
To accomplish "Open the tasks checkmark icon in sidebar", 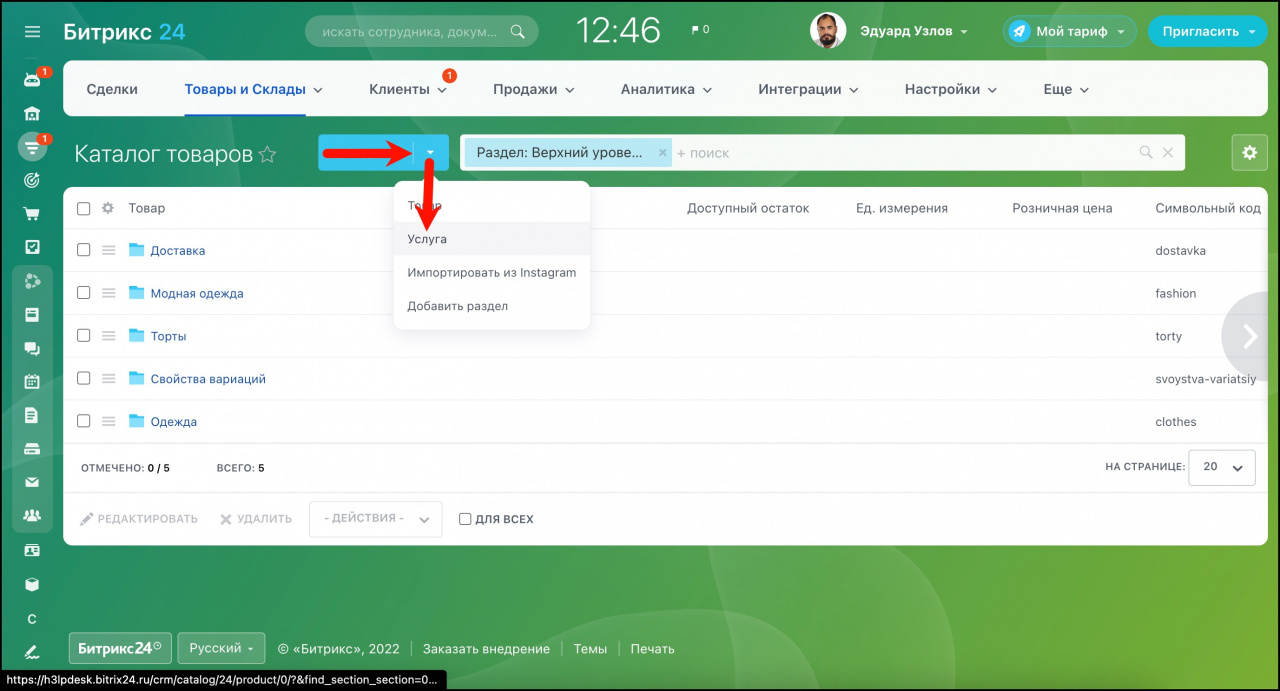I will click(32, 247).
